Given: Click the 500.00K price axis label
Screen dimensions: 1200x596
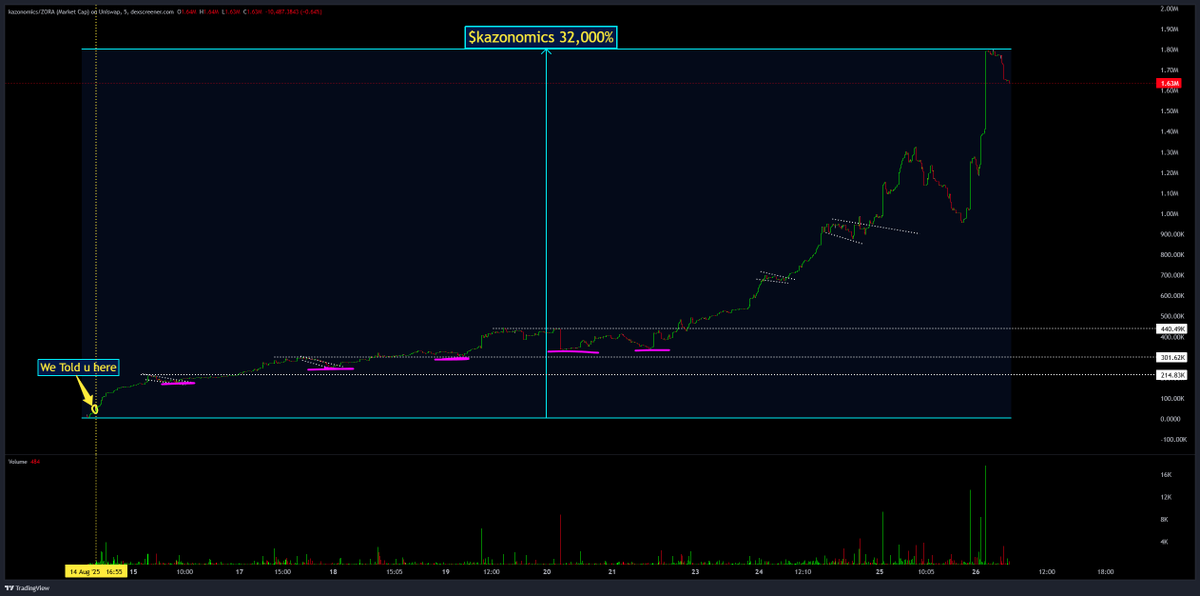Looking at the screenshot, I should tap(1172, 316).
